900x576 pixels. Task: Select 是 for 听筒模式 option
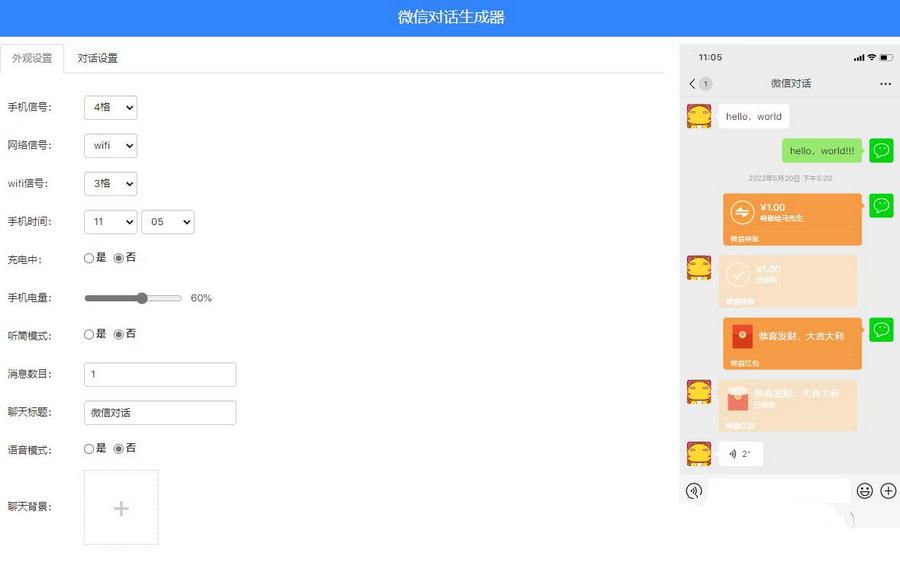89,335
